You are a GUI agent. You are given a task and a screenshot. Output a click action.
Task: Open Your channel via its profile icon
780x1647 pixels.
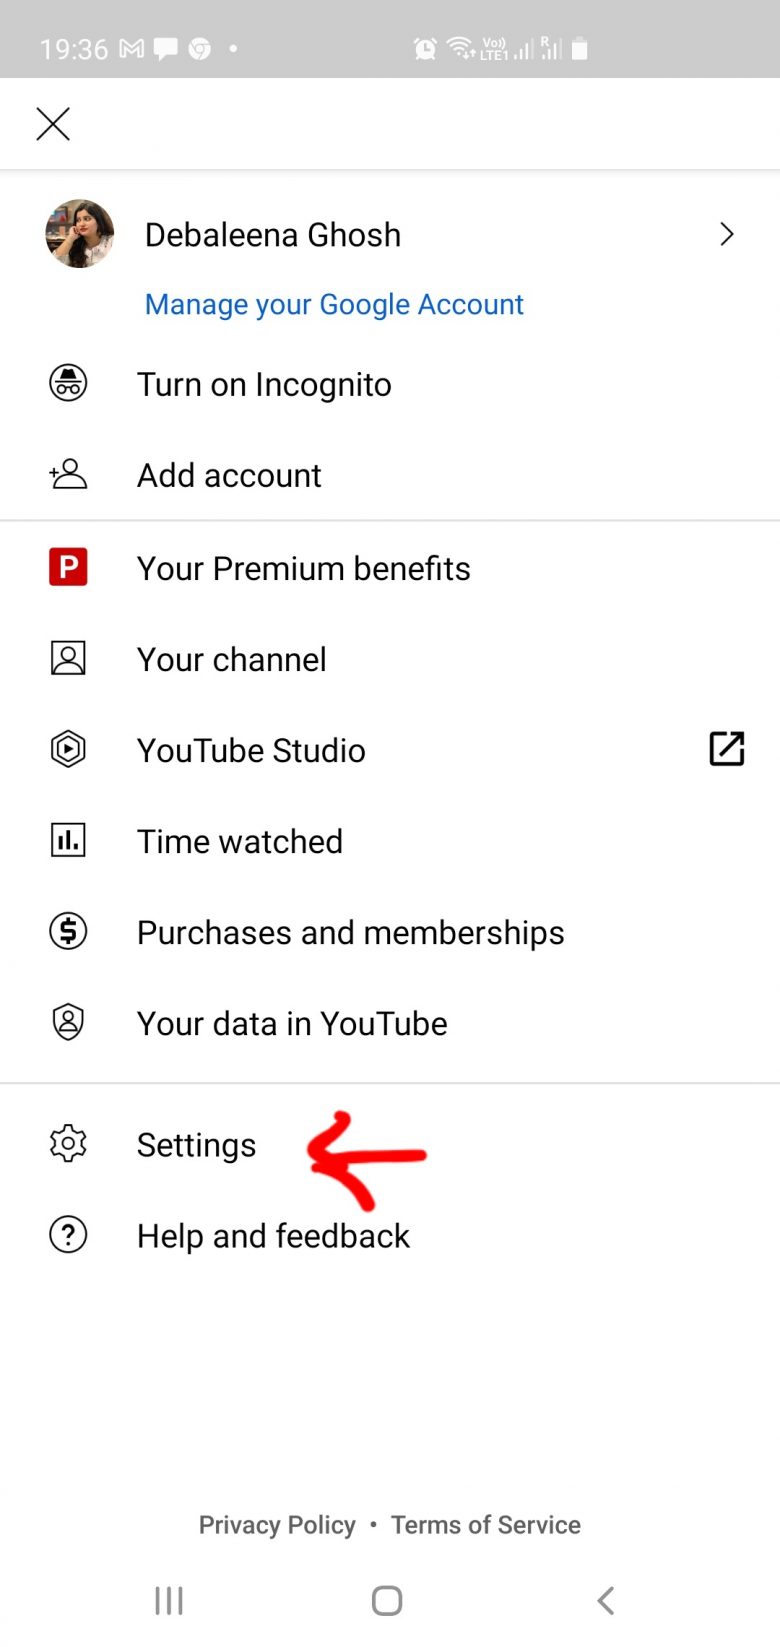click(67, 658)
